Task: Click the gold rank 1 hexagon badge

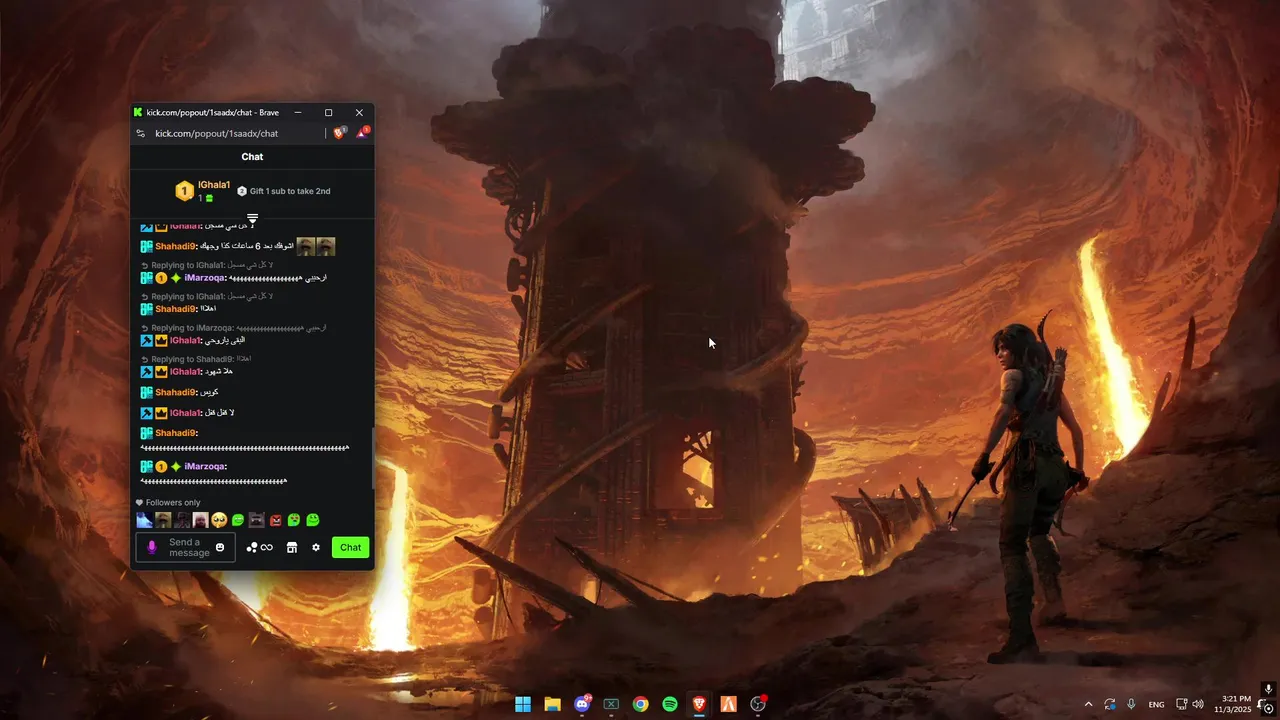Action: 184,191
